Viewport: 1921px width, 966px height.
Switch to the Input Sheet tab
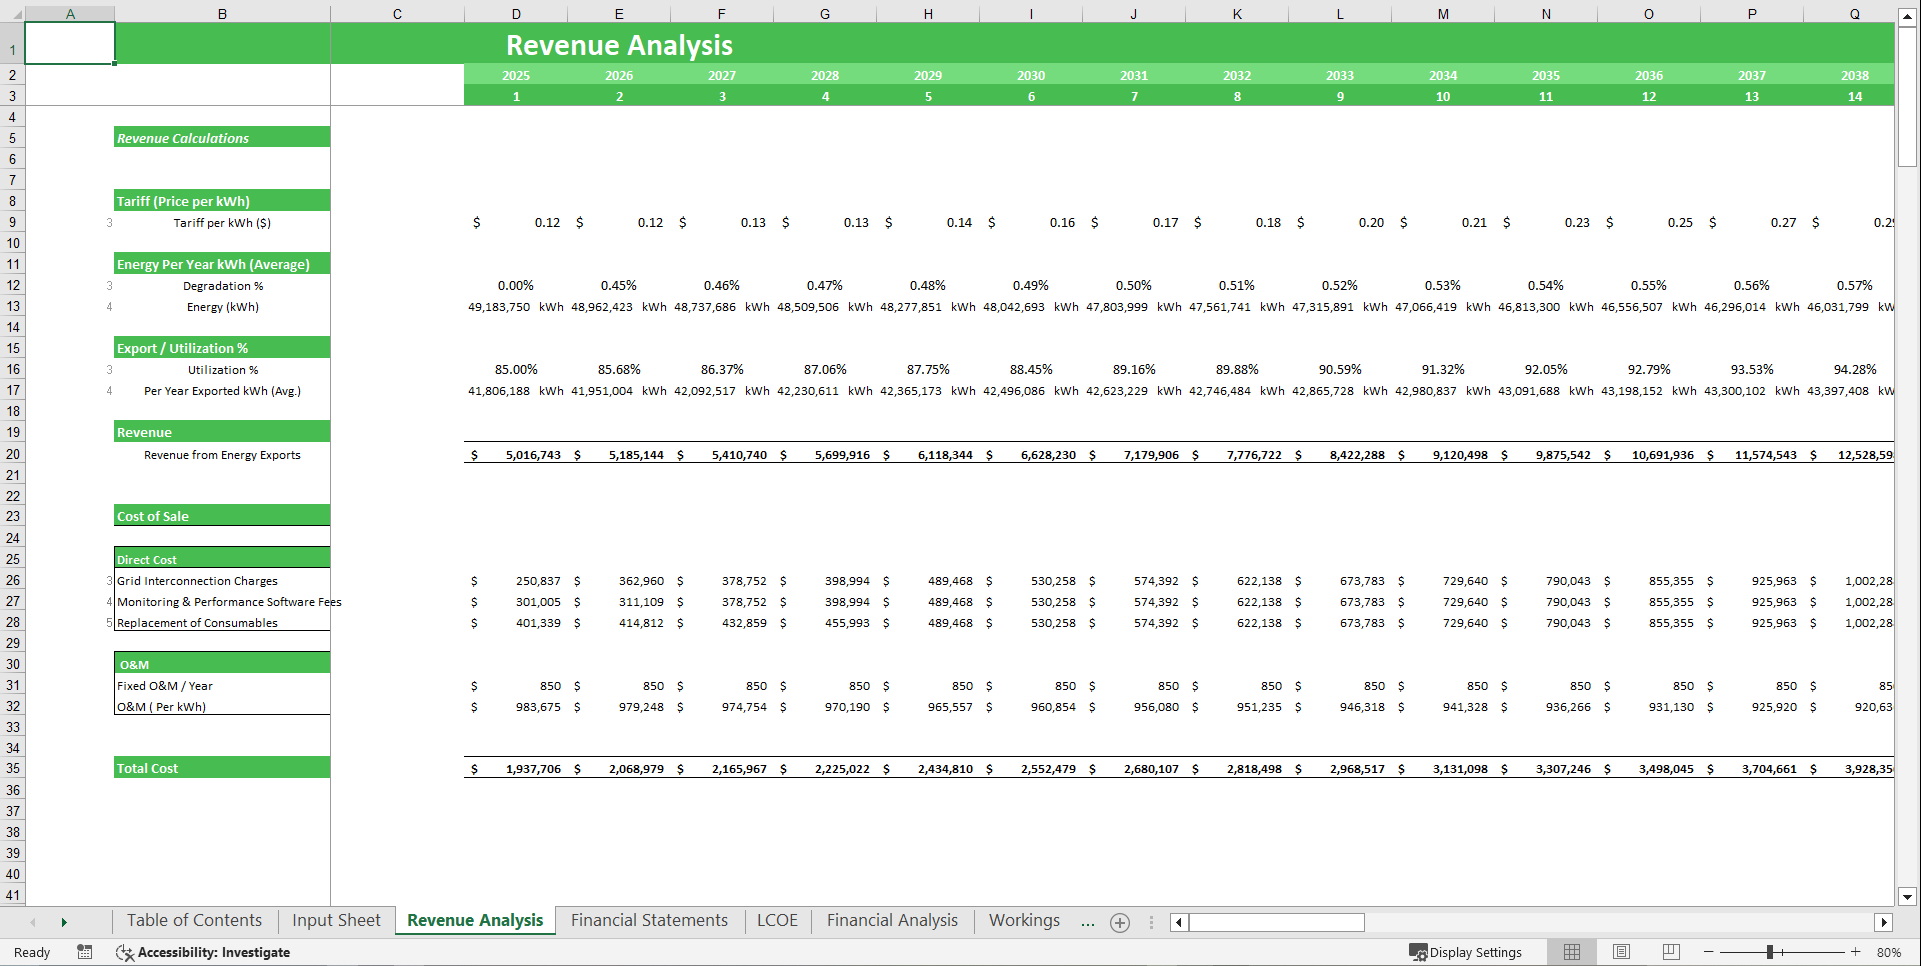coord(335,920)
